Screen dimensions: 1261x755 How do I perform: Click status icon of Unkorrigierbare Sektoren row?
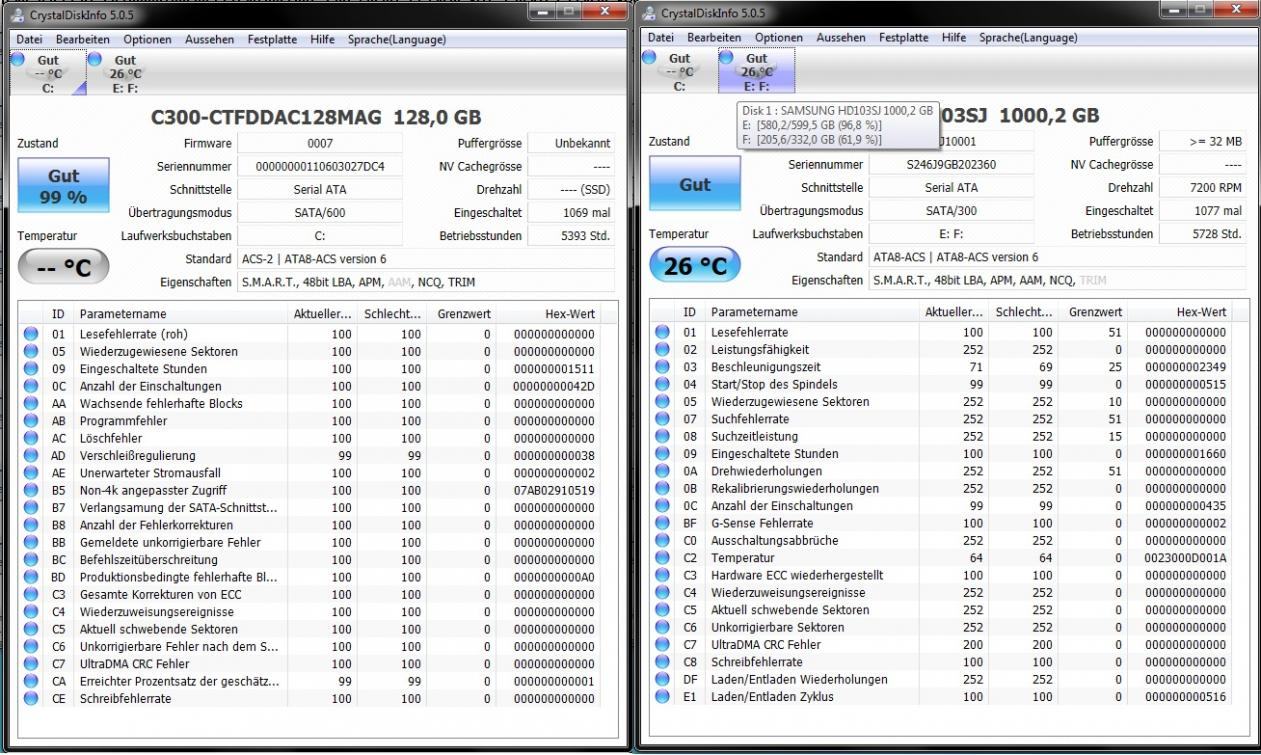(662, 627)
